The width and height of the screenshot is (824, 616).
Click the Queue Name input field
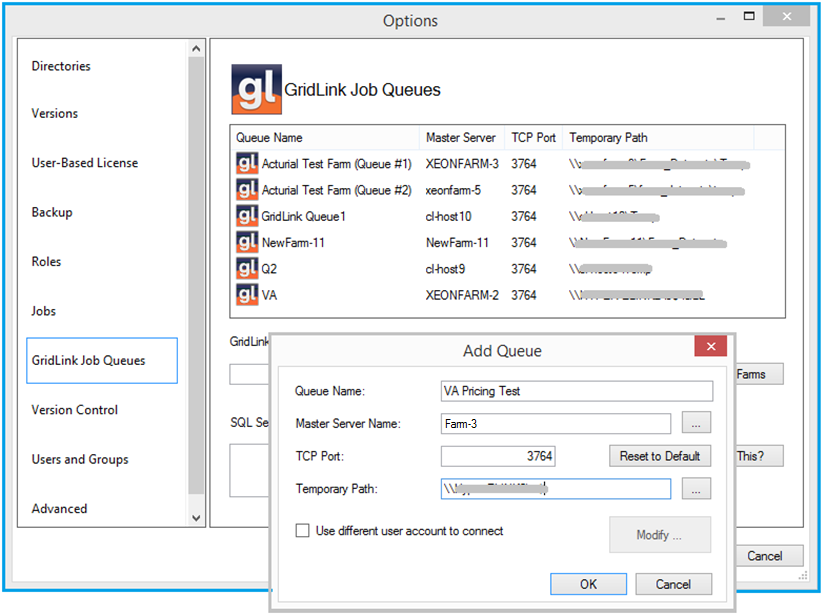(x=576, y=391)
